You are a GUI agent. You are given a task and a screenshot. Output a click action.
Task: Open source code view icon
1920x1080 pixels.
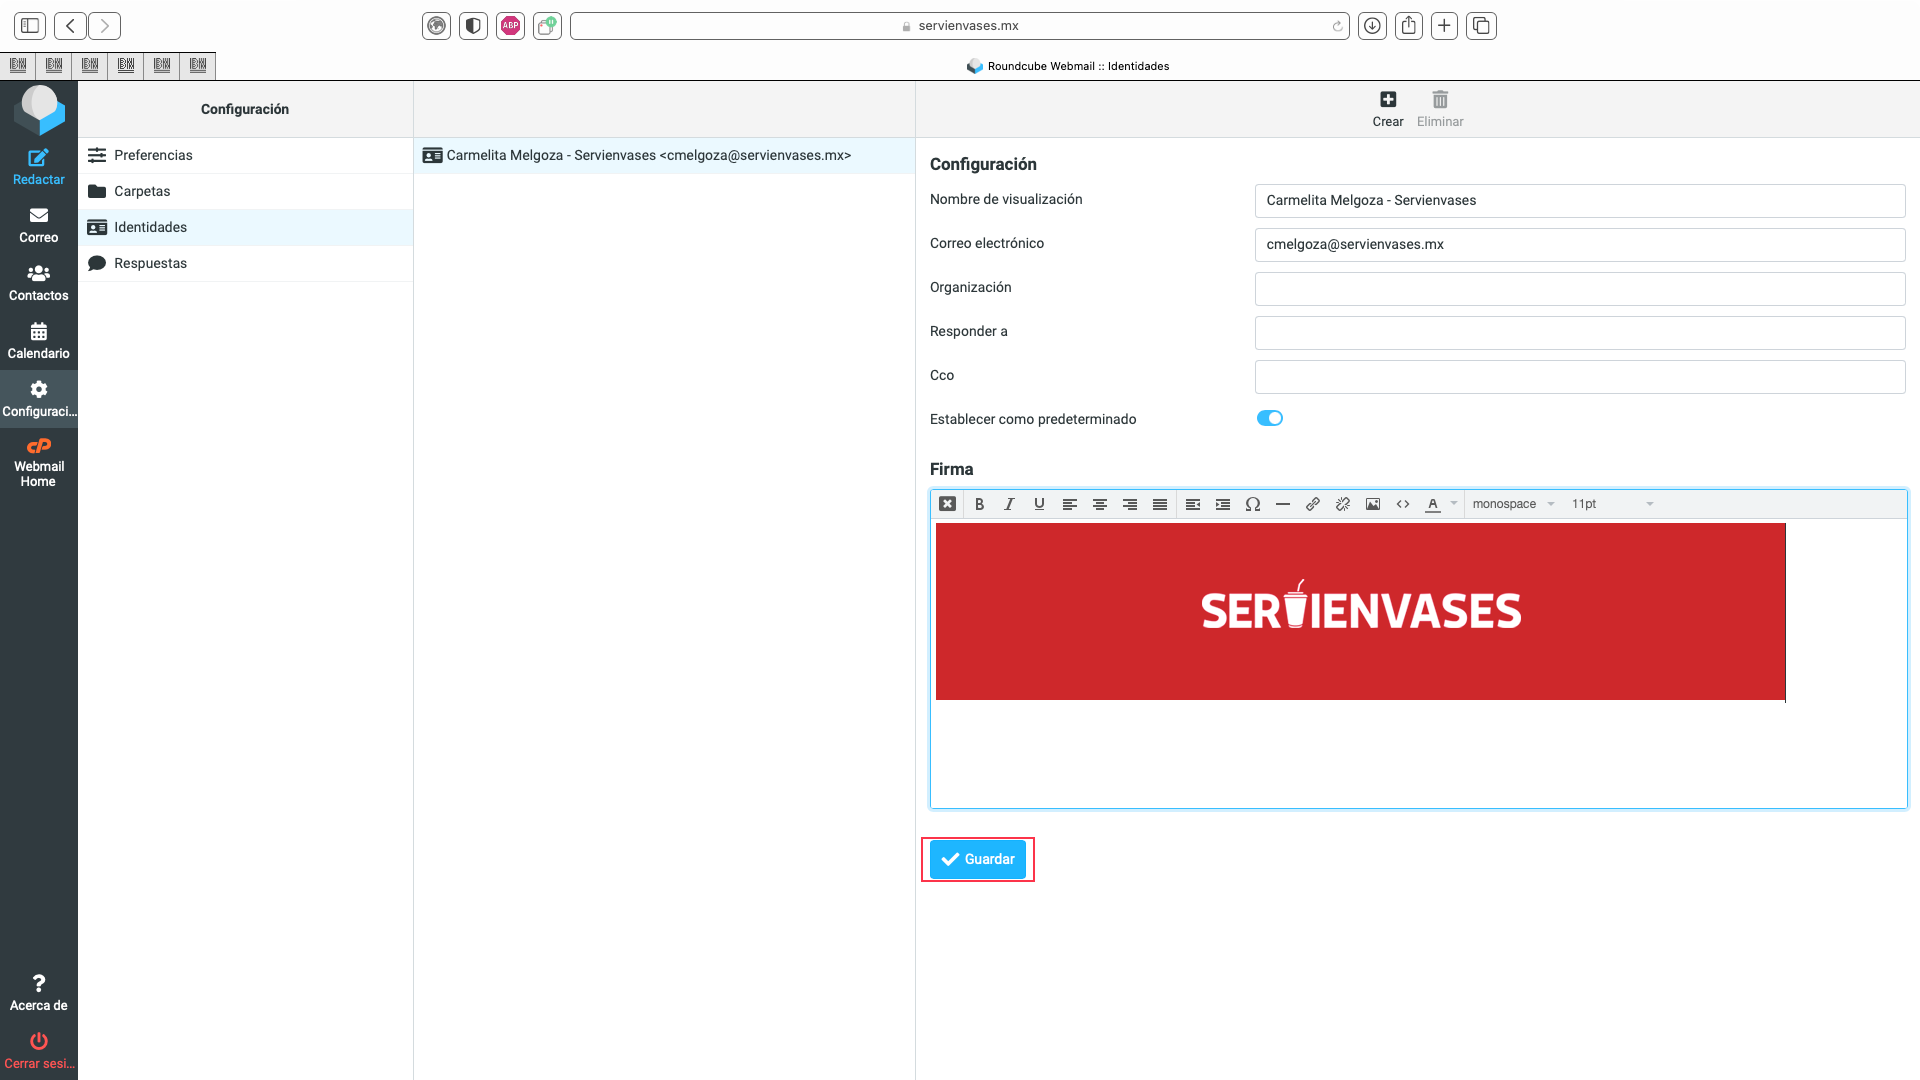[1402, 504]
